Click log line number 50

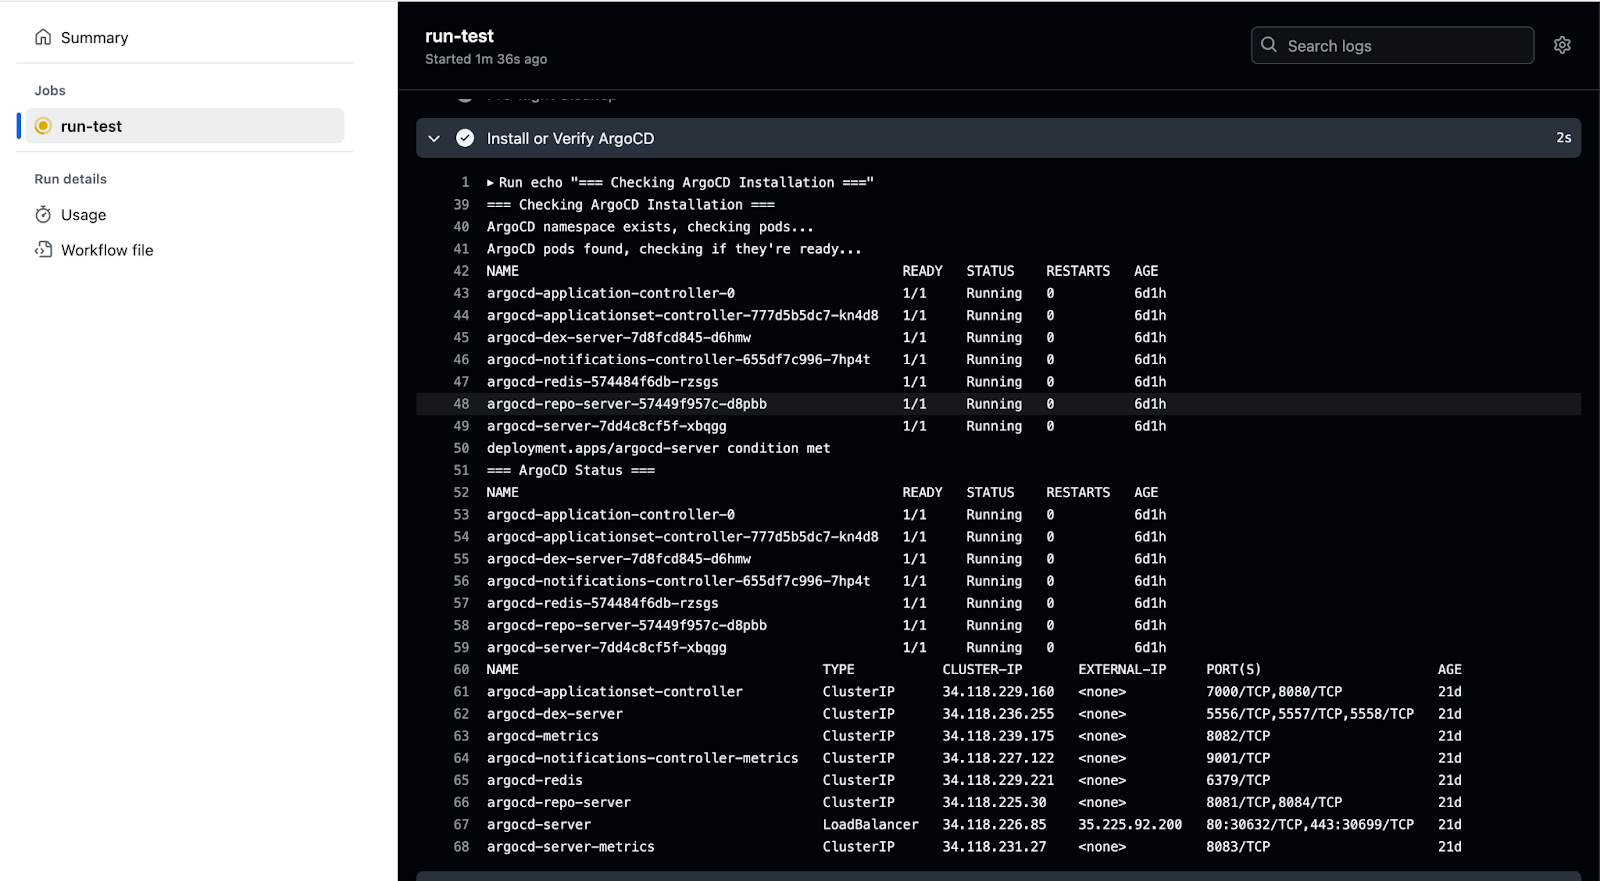point(461,448)
